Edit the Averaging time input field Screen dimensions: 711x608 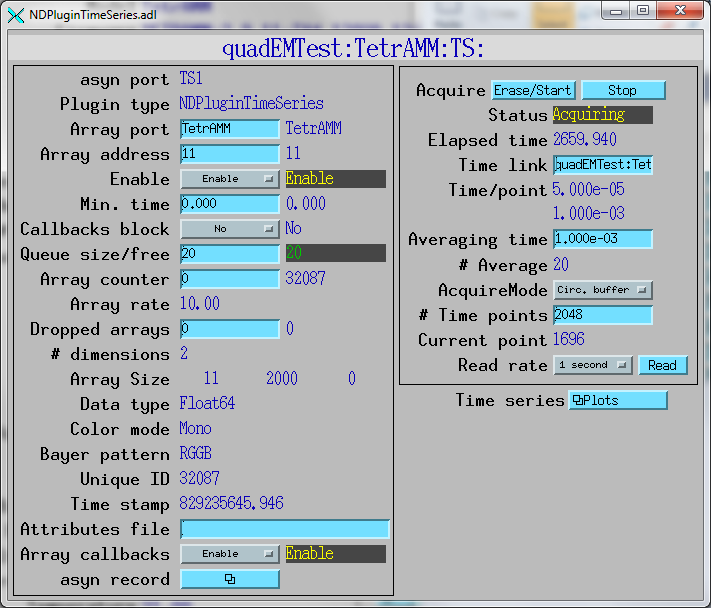click(603, 239)
